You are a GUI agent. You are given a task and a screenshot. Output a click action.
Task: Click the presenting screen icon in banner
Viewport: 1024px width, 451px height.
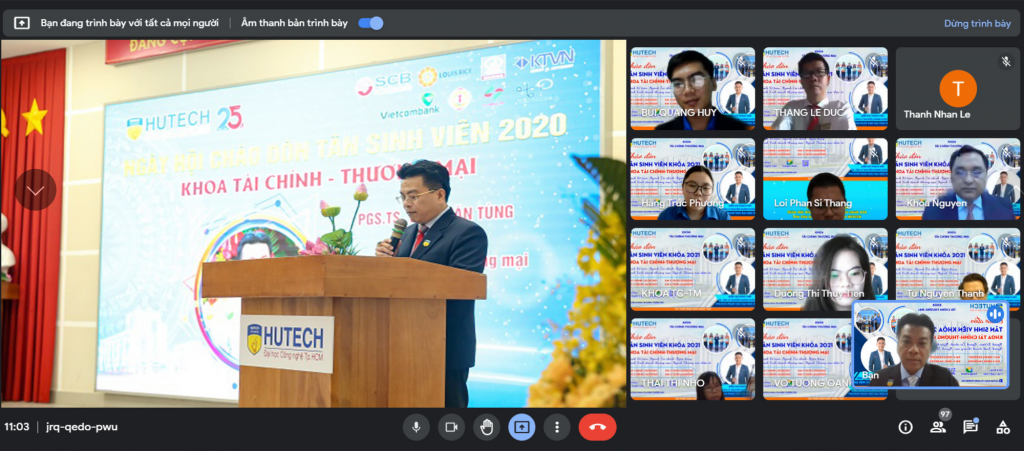(22, 23)
